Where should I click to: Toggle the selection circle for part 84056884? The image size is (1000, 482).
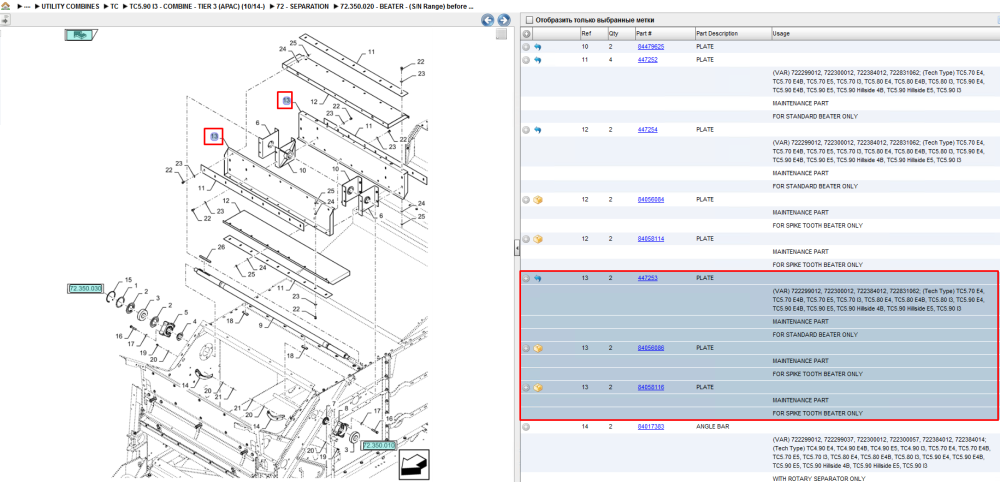click(526, 200)
